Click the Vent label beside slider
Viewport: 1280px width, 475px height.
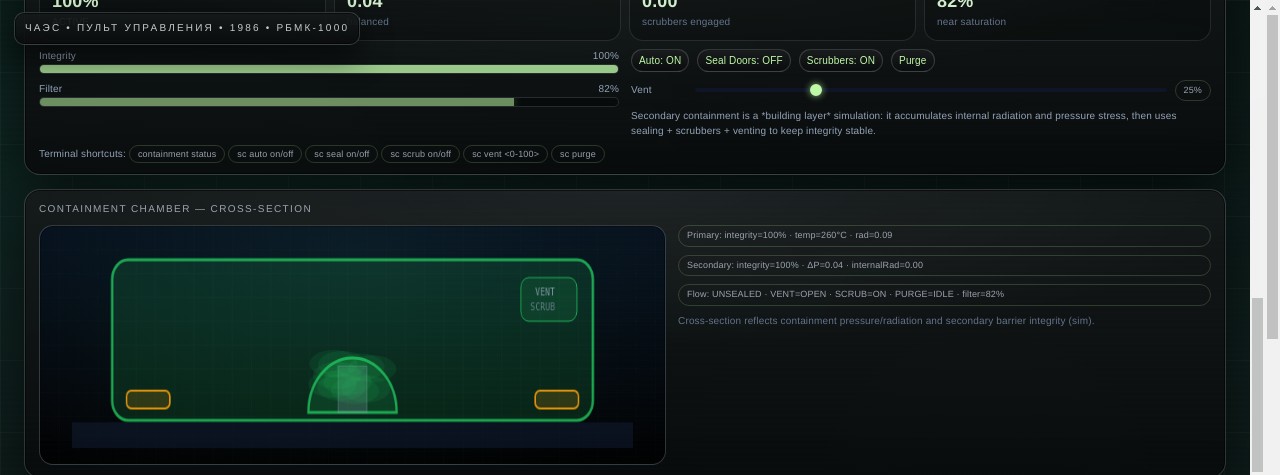[x=641, y=90]
